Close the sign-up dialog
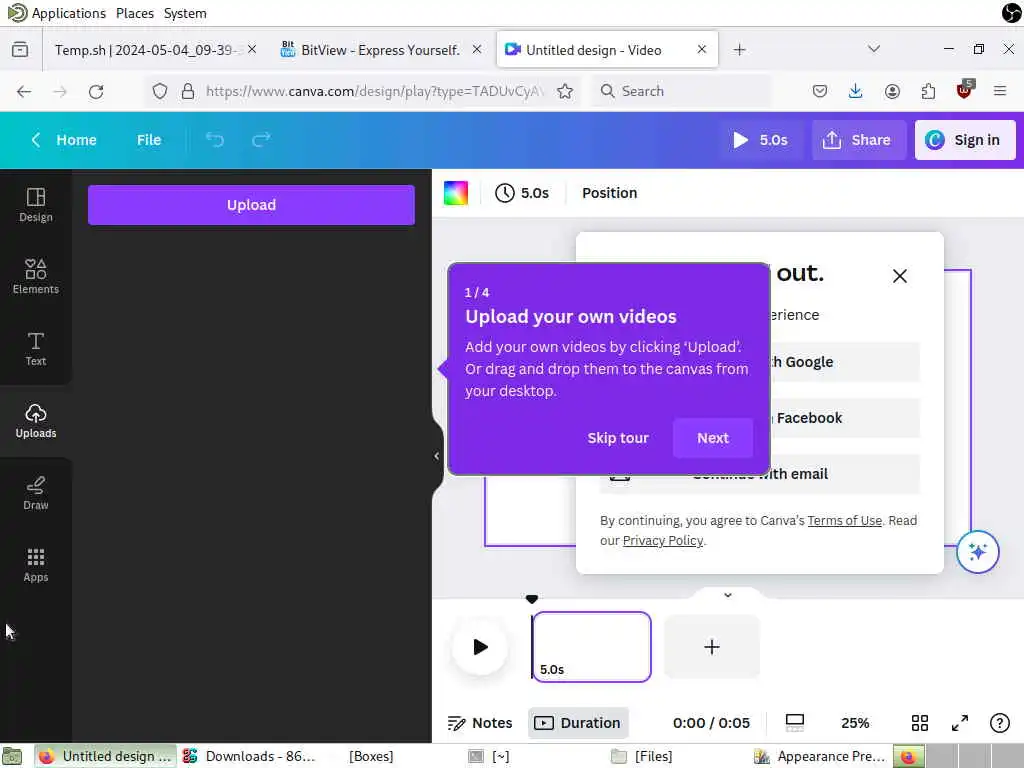1024x768 pixels. click(899, 276)
